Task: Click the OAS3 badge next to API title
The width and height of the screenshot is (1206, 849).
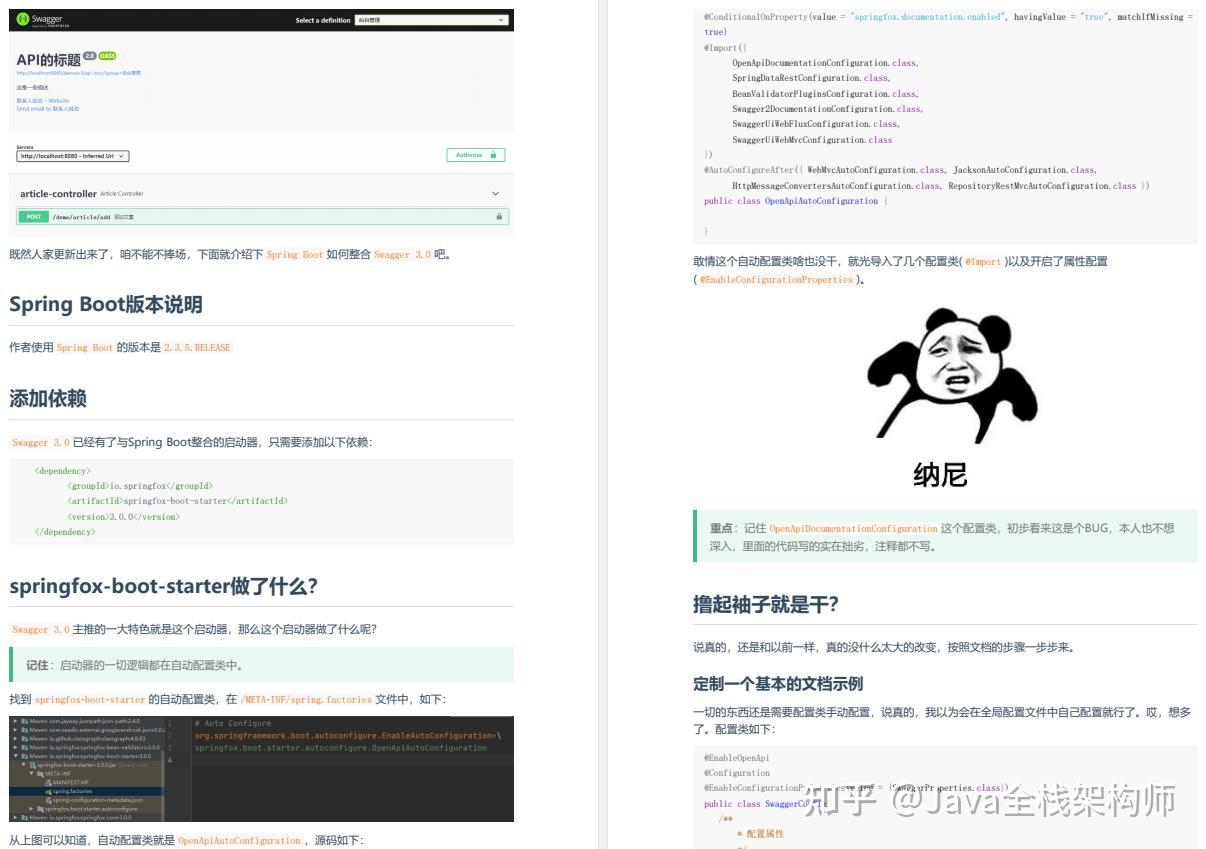Action: click(105, 56)
